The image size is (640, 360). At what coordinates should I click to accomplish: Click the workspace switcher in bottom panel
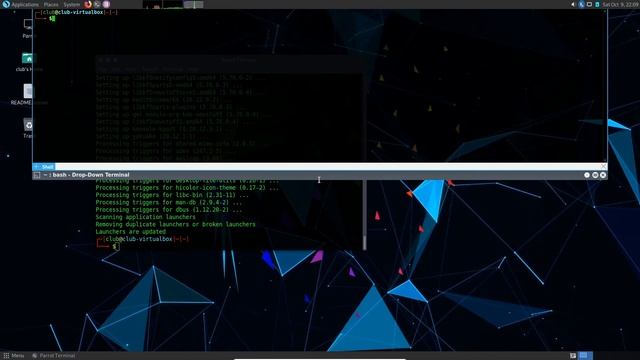click(x=586, y=356)
